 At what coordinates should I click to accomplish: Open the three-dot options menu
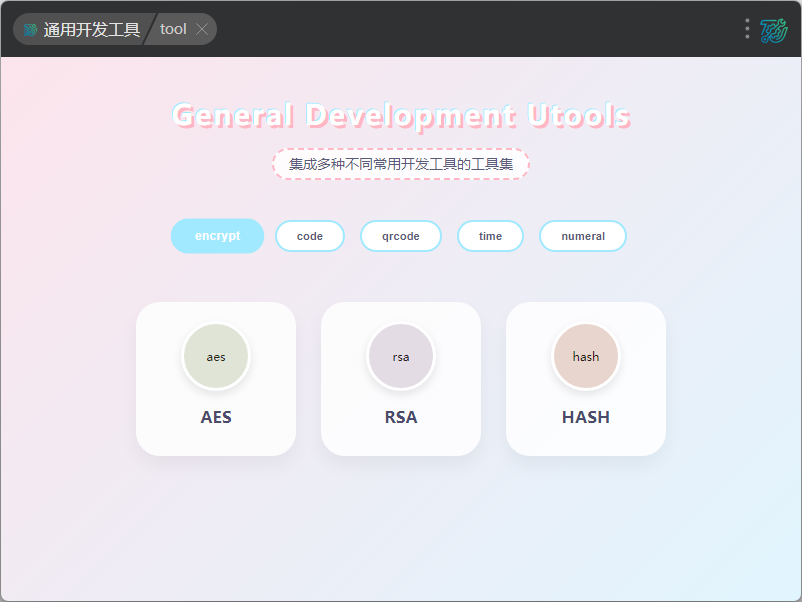(x=747, y=29)
